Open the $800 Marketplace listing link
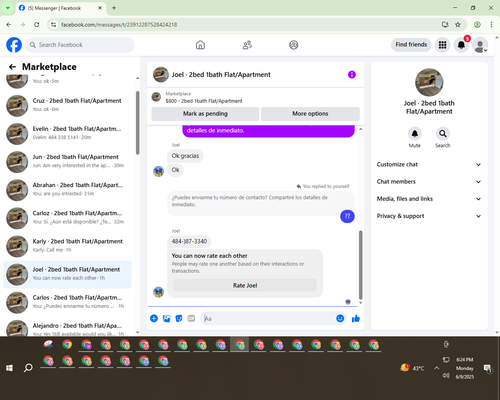This screenshot has width=500, height=400. tap(204, 101)
